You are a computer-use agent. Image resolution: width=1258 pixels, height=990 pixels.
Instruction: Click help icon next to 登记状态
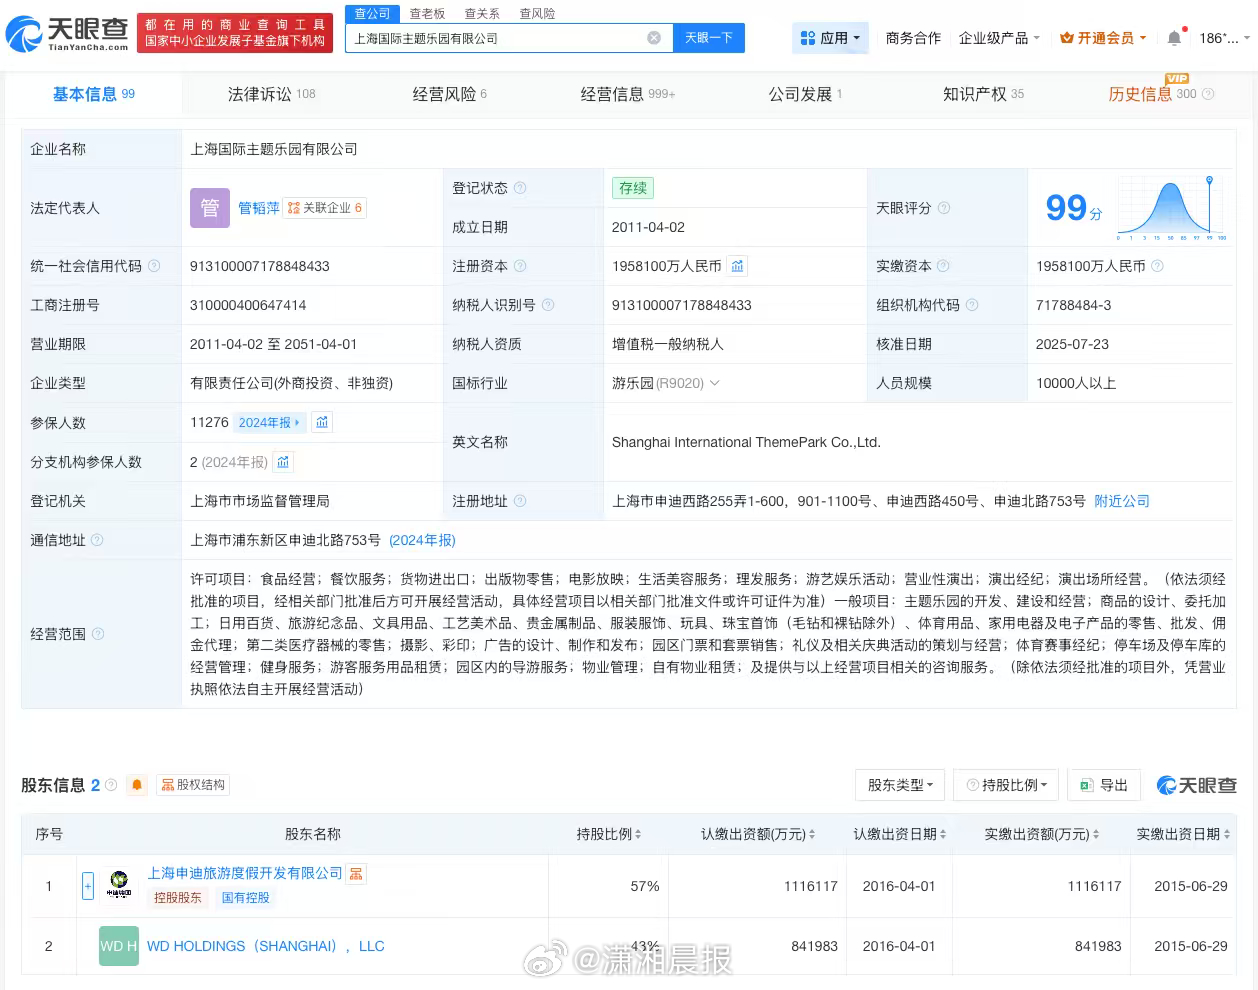pyautogui.click(x=520, y=188)
